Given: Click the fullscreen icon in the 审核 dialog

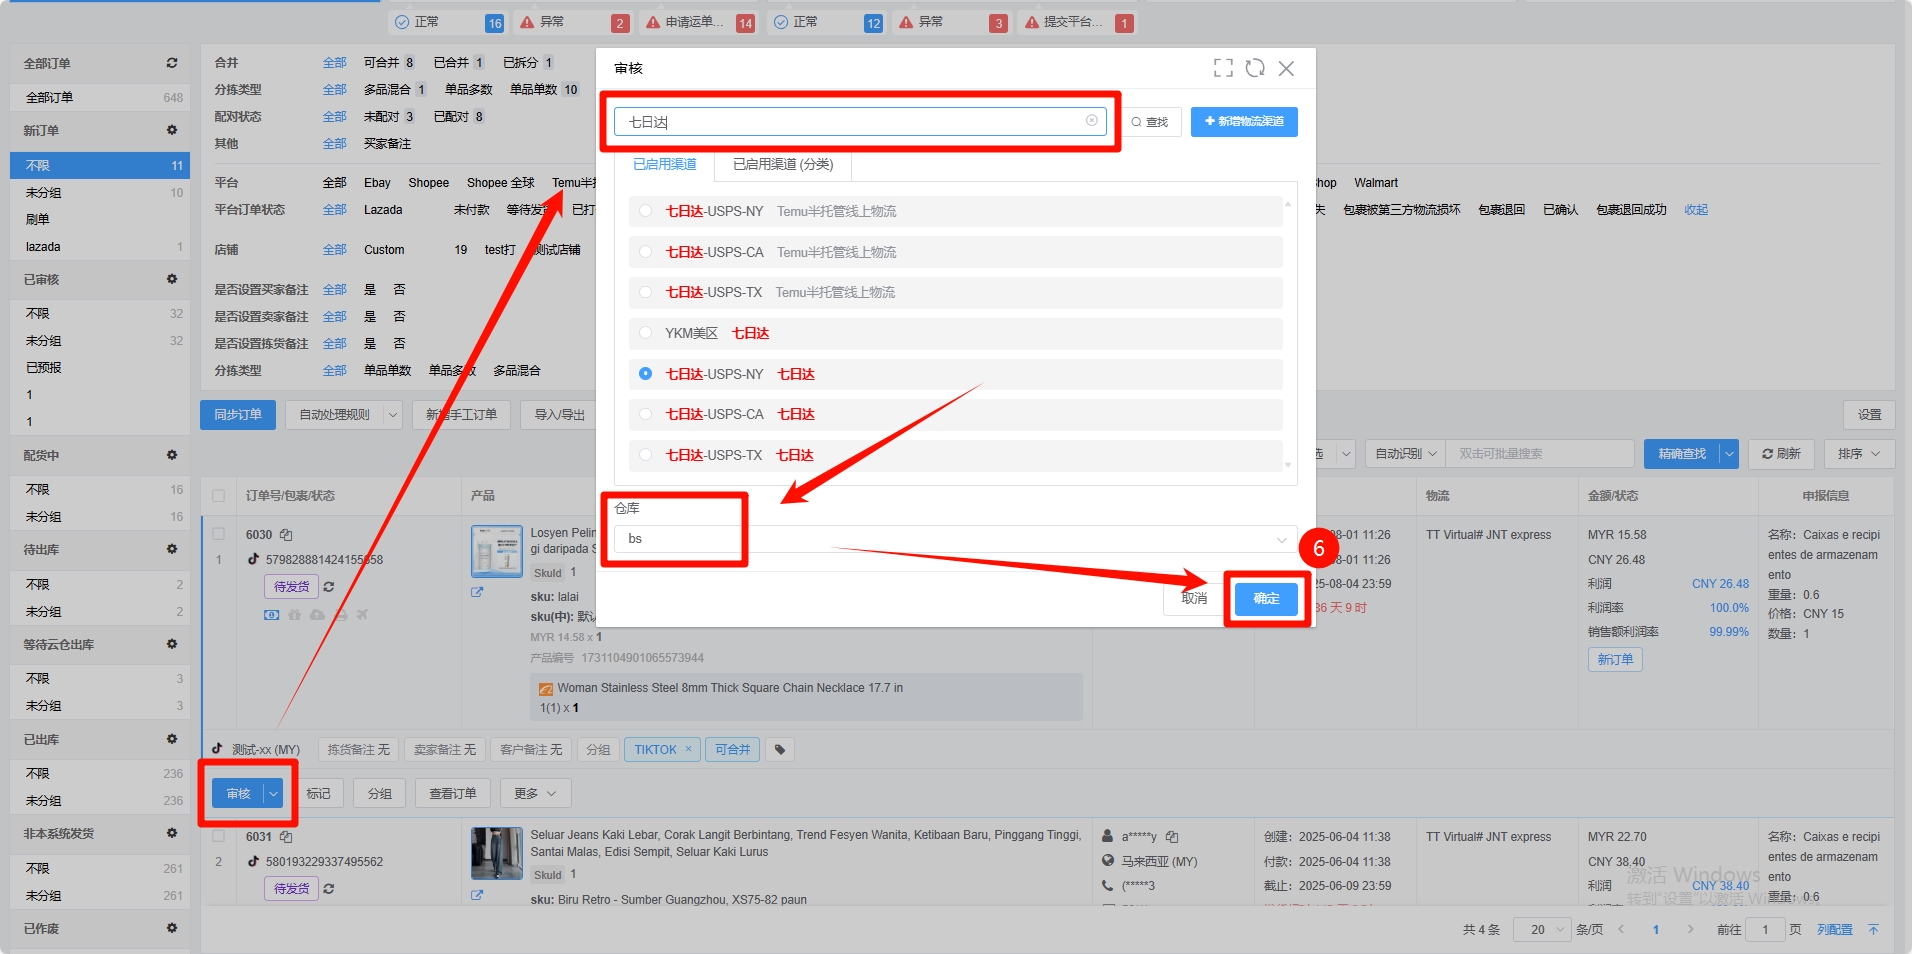Looking at the screenshot, I should [x=1222, y=68].
